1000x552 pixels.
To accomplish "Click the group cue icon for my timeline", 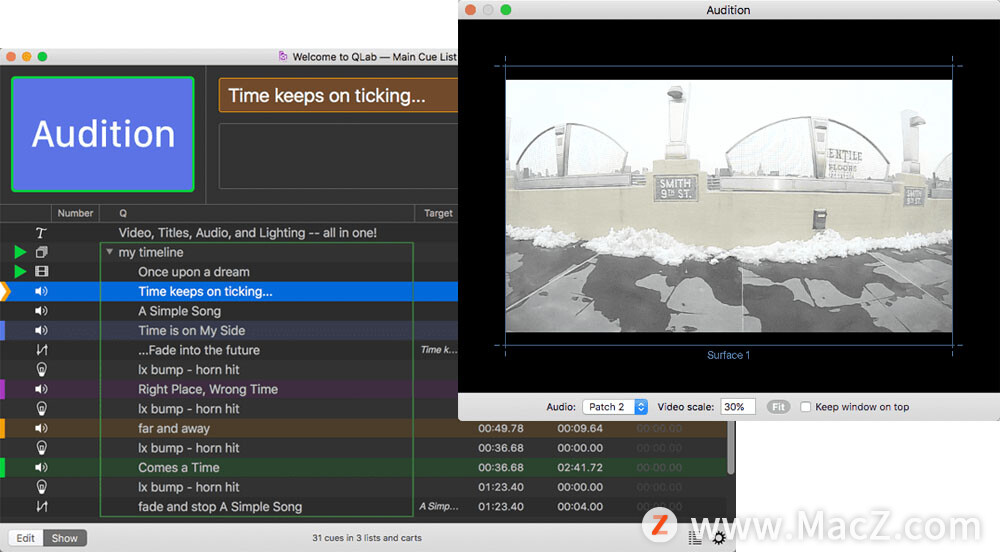I will [41, 252].
